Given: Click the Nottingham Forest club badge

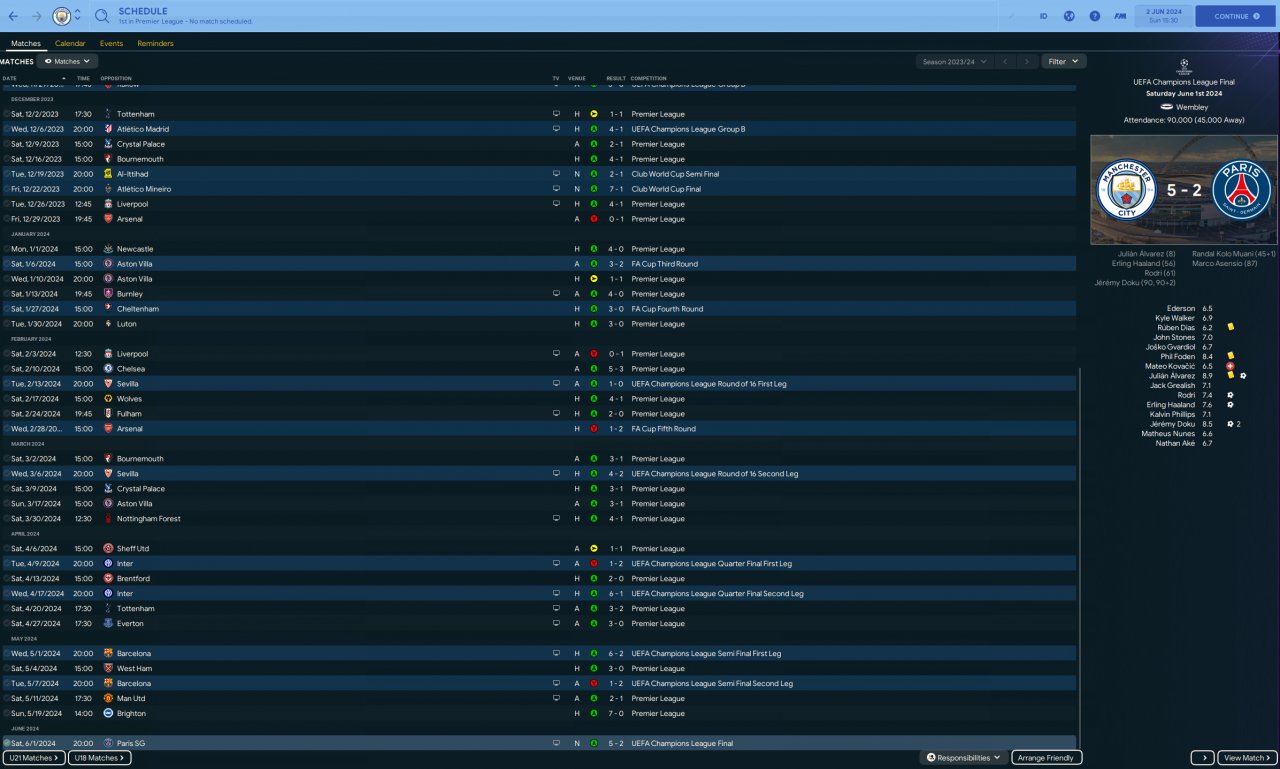Looking at the screenshot, I should [x=108, y=519].
